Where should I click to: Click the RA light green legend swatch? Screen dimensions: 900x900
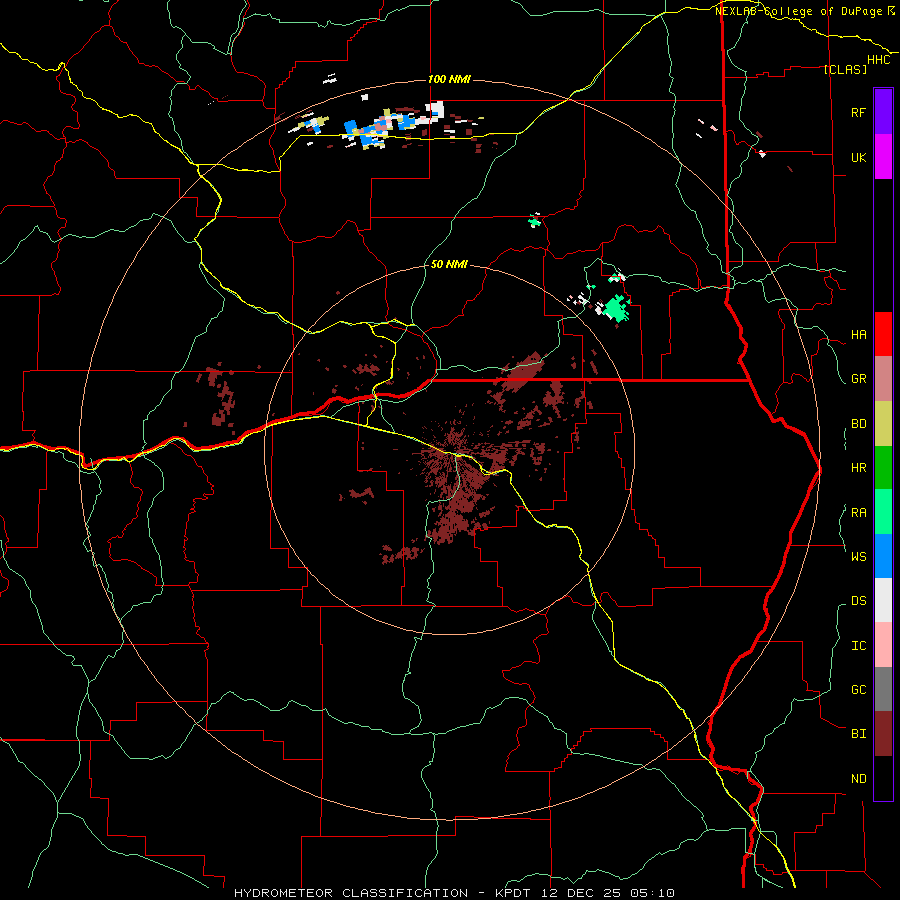[x=883, y=512]
